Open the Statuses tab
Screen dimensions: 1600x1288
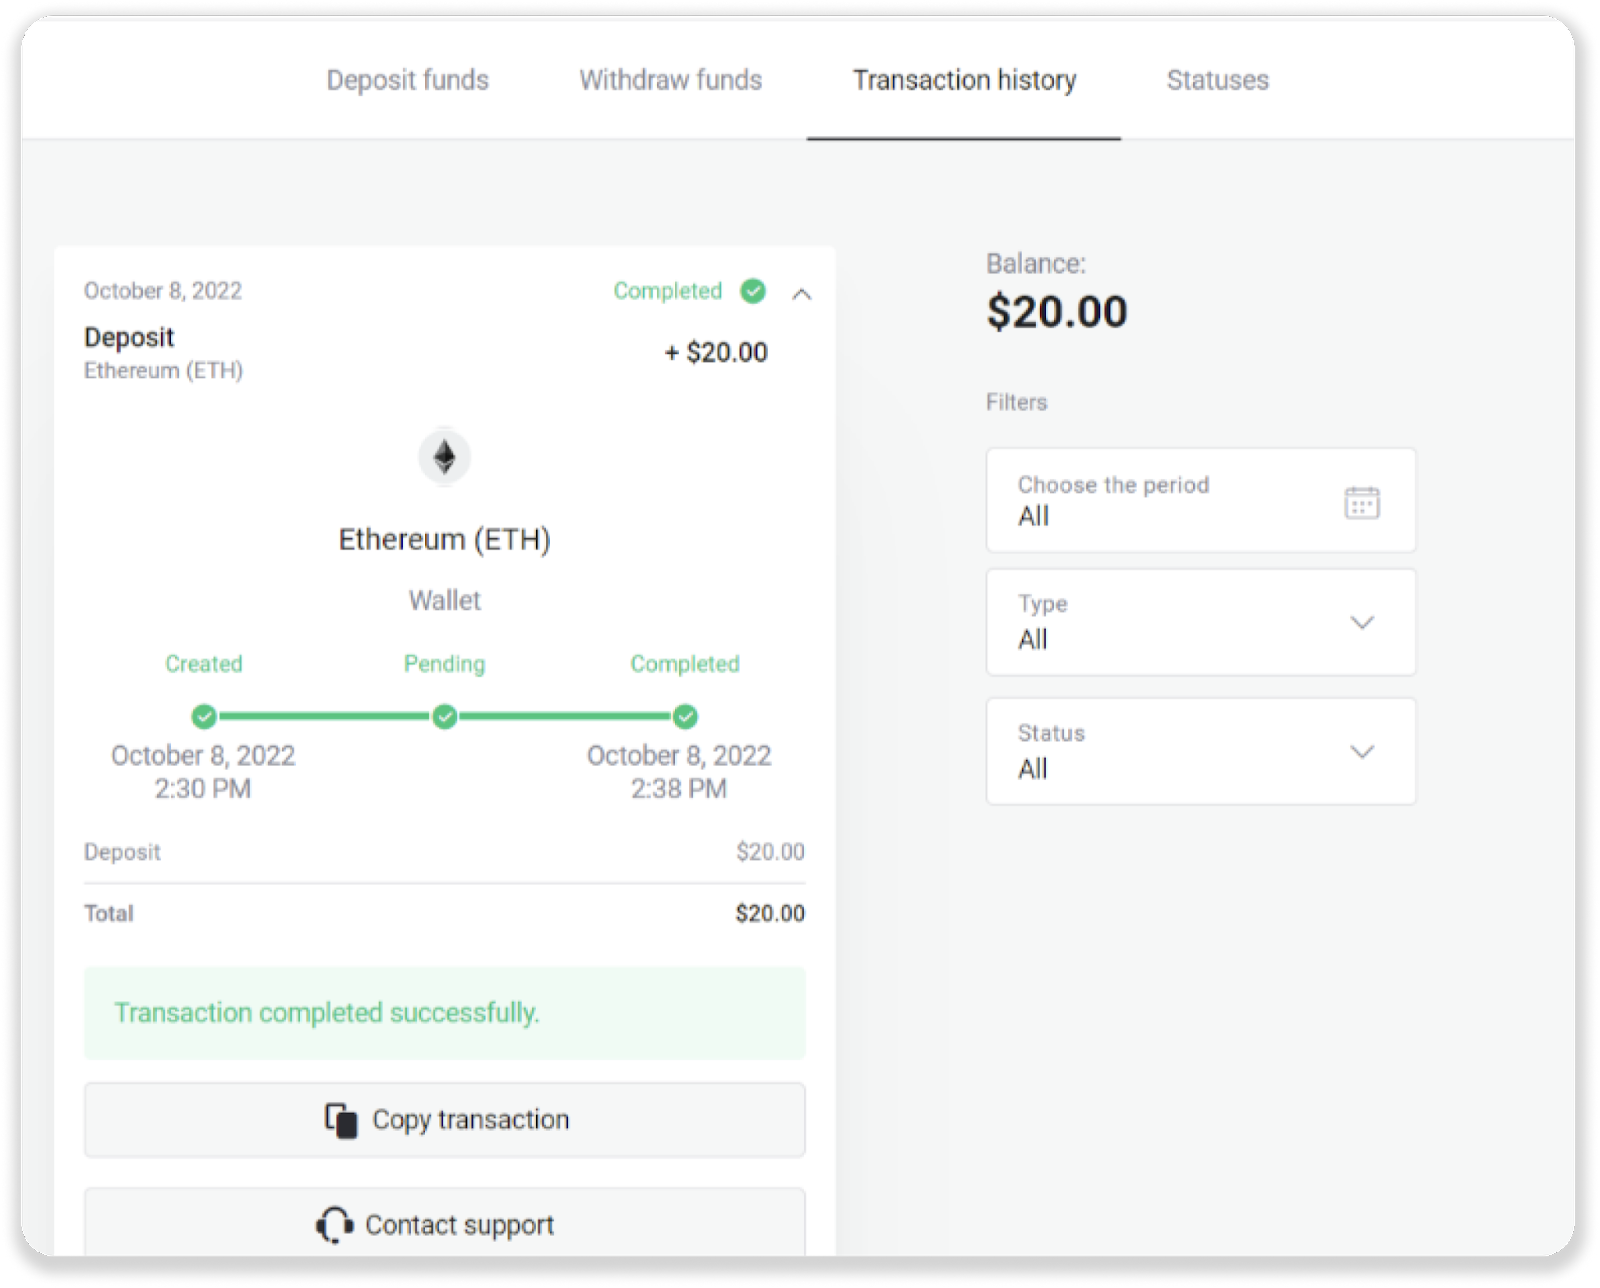point(1217,80)
